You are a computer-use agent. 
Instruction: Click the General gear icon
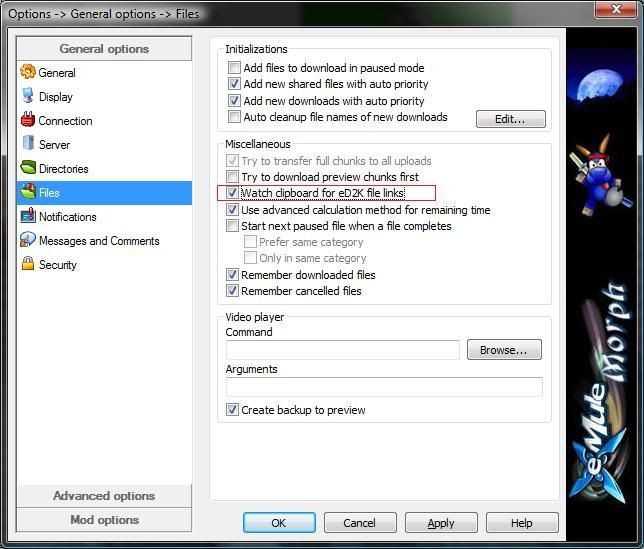pos(28,72)
